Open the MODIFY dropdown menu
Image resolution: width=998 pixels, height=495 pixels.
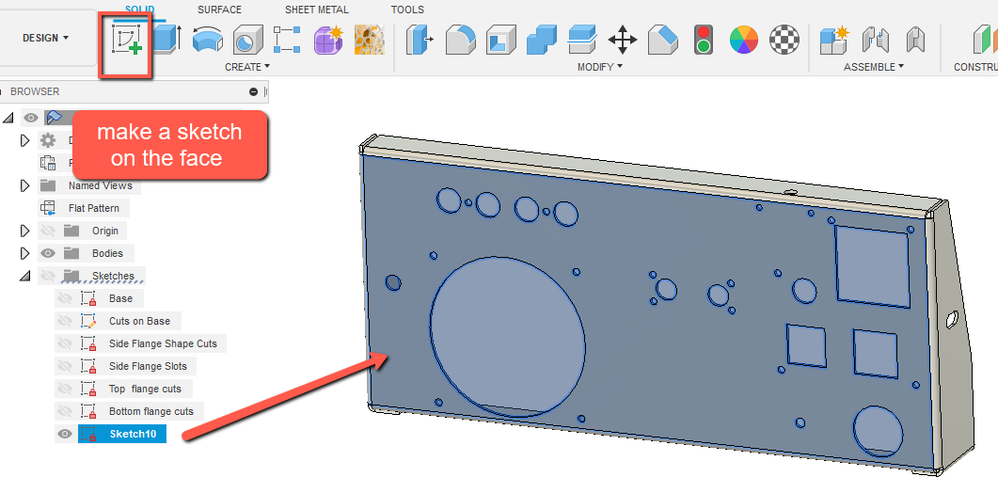point(600,67)
